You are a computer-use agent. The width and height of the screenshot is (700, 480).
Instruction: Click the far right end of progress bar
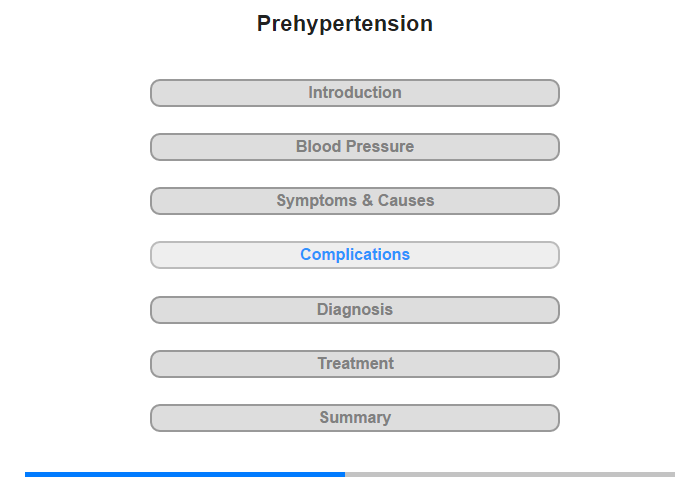tap(672, 474)
